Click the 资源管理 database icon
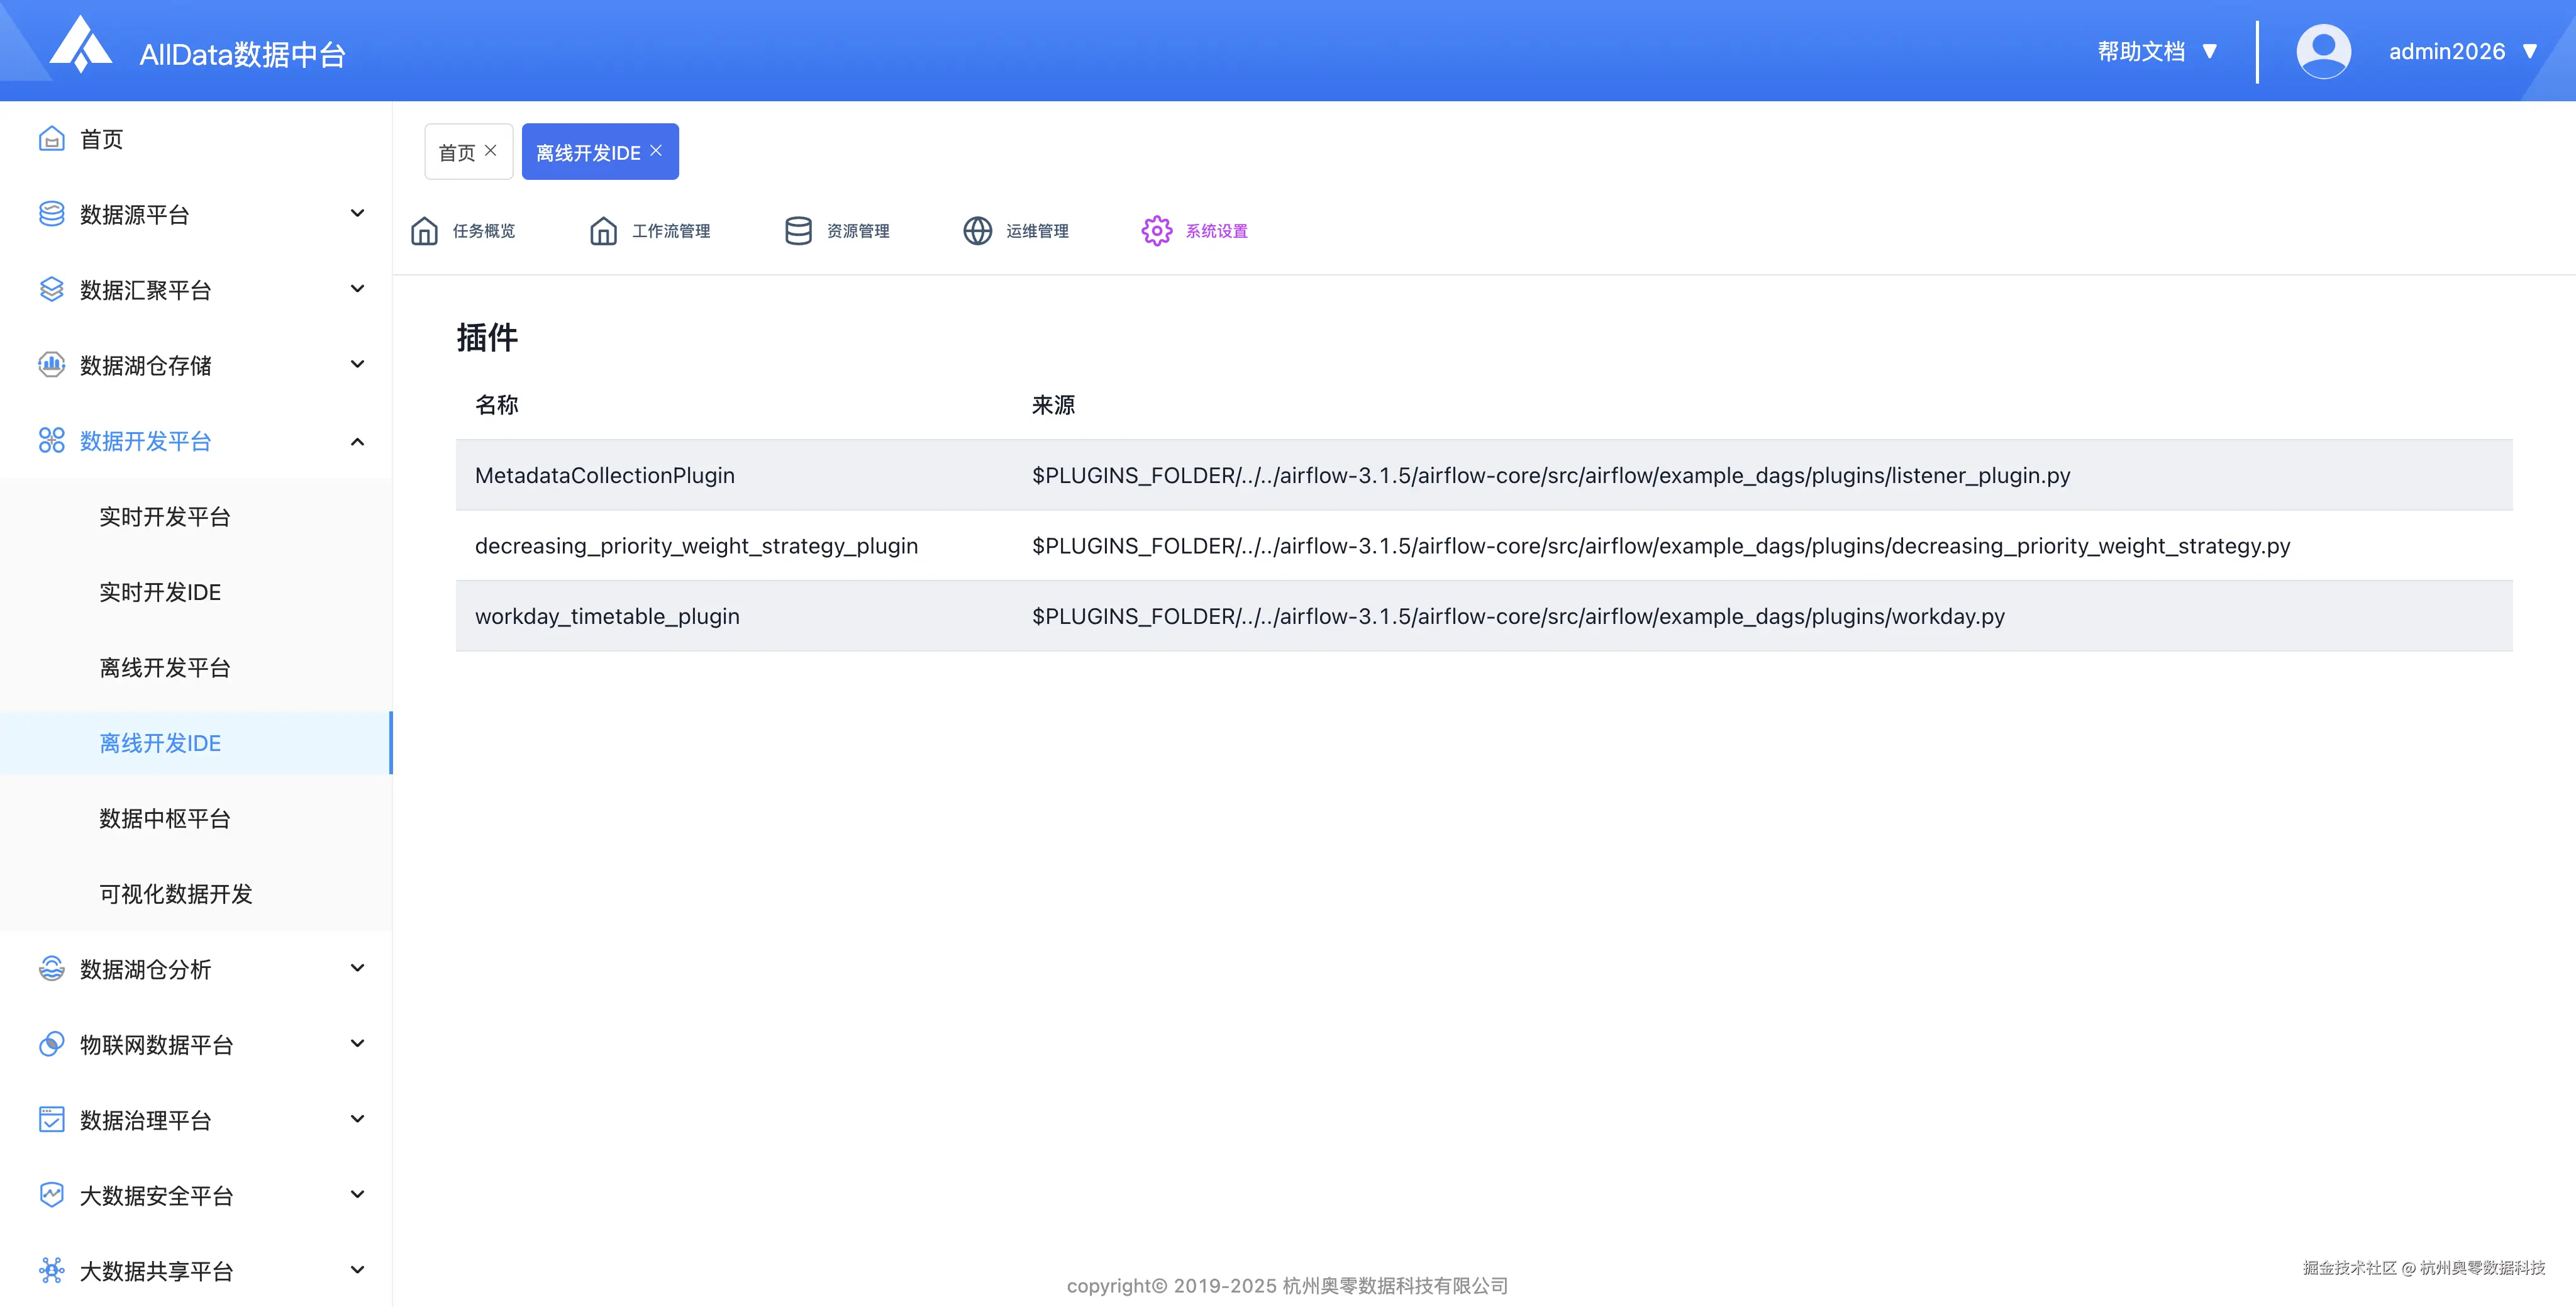 (x=798, y=231)
